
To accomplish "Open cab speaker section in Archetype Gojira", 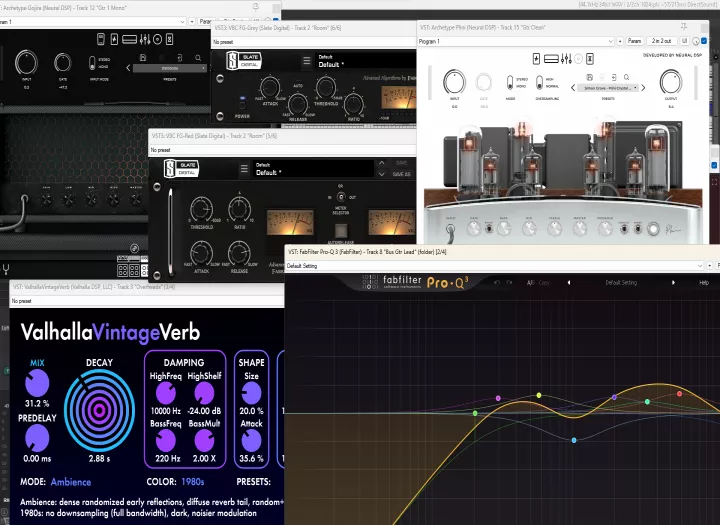I will coord(158,39).
